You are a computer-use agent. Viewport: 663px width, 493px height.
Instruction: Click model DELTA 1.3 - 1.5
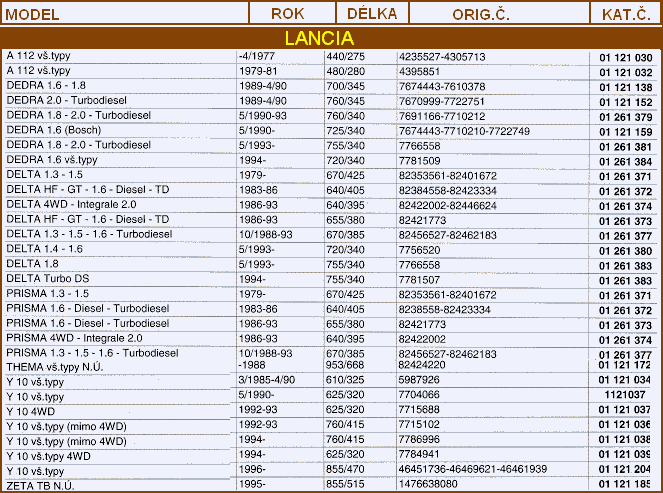coord(44,174)
